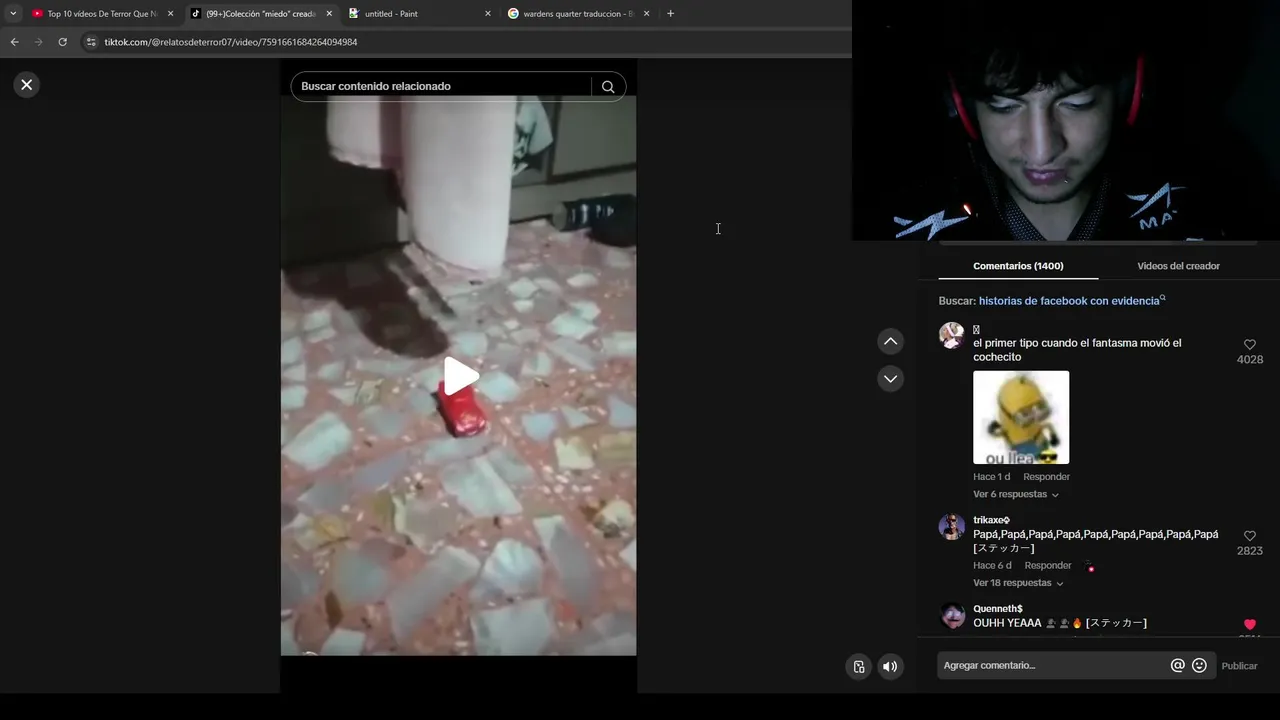Screen dimensions: 1280x720
Task: Play the paused video
Action: pyautogui.click(x=460, y=376)
